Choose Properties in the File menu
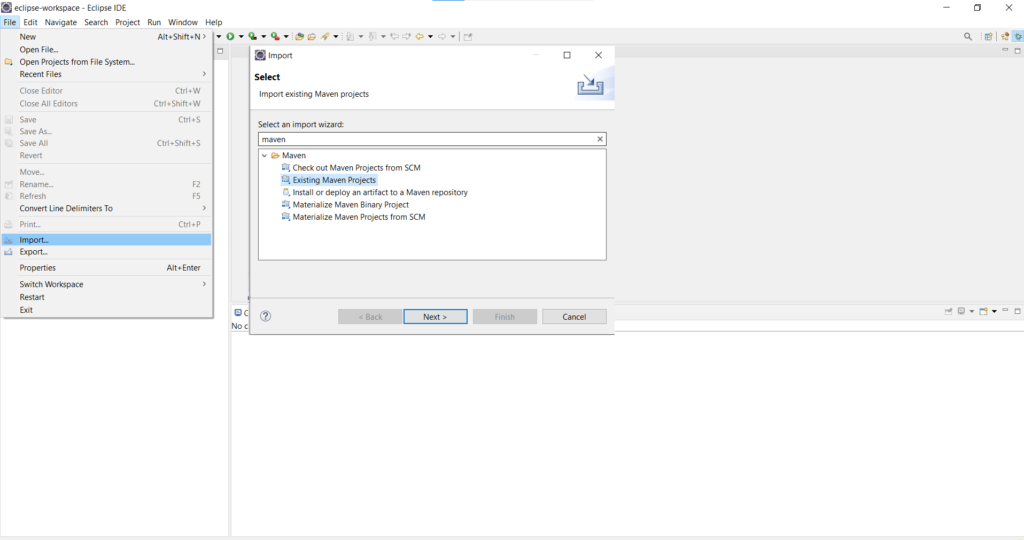The width and height of the screenshot is (1024, 540). (x=107, y=268)
